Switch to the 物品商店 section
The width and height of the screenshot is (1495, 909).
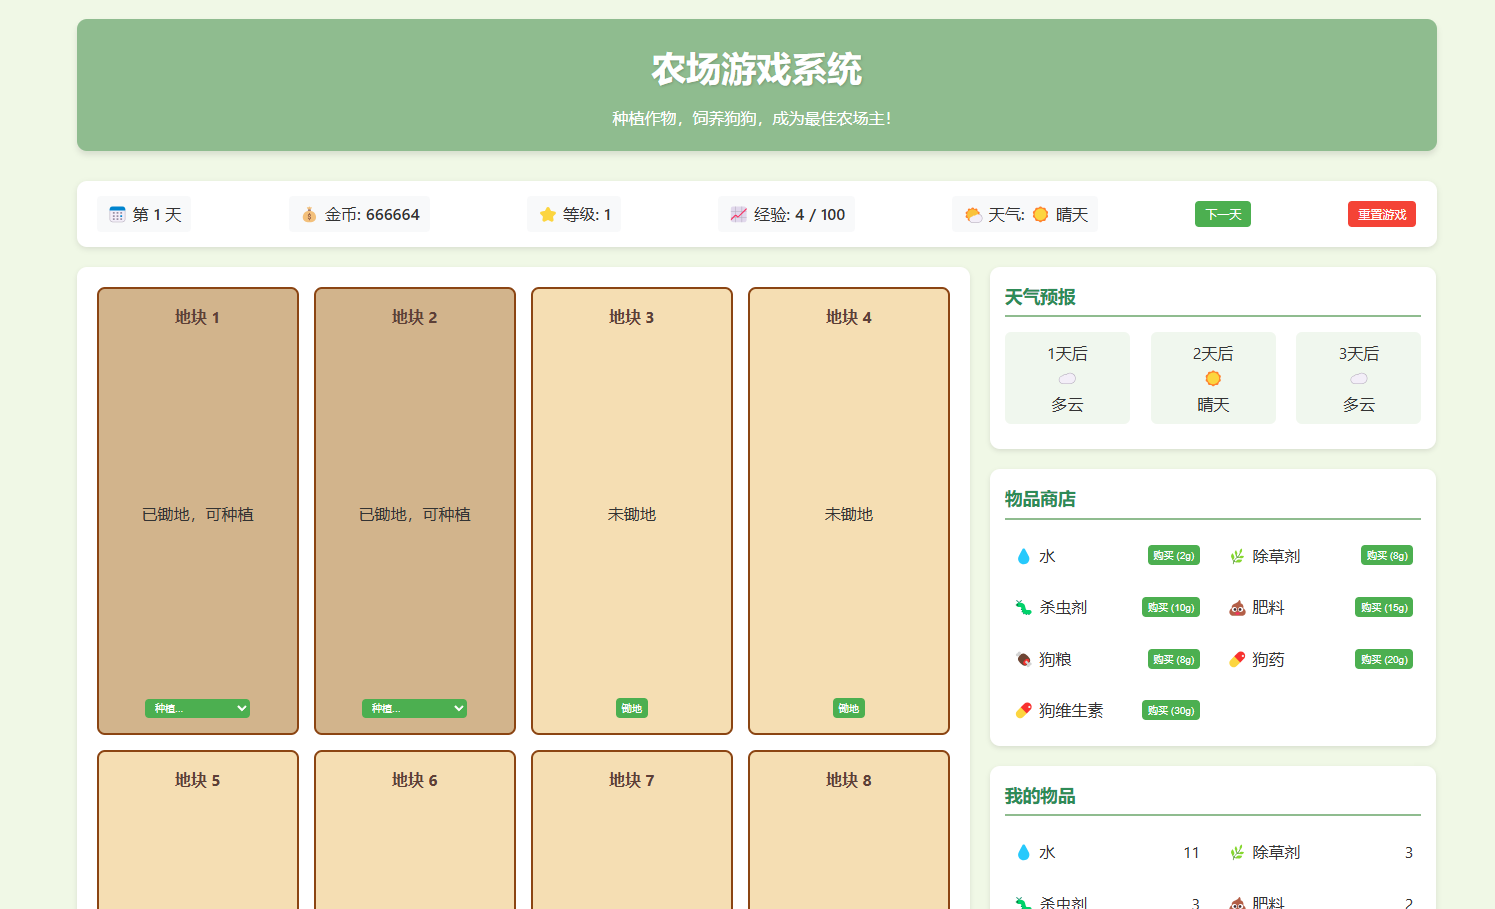click(1038, 498)
